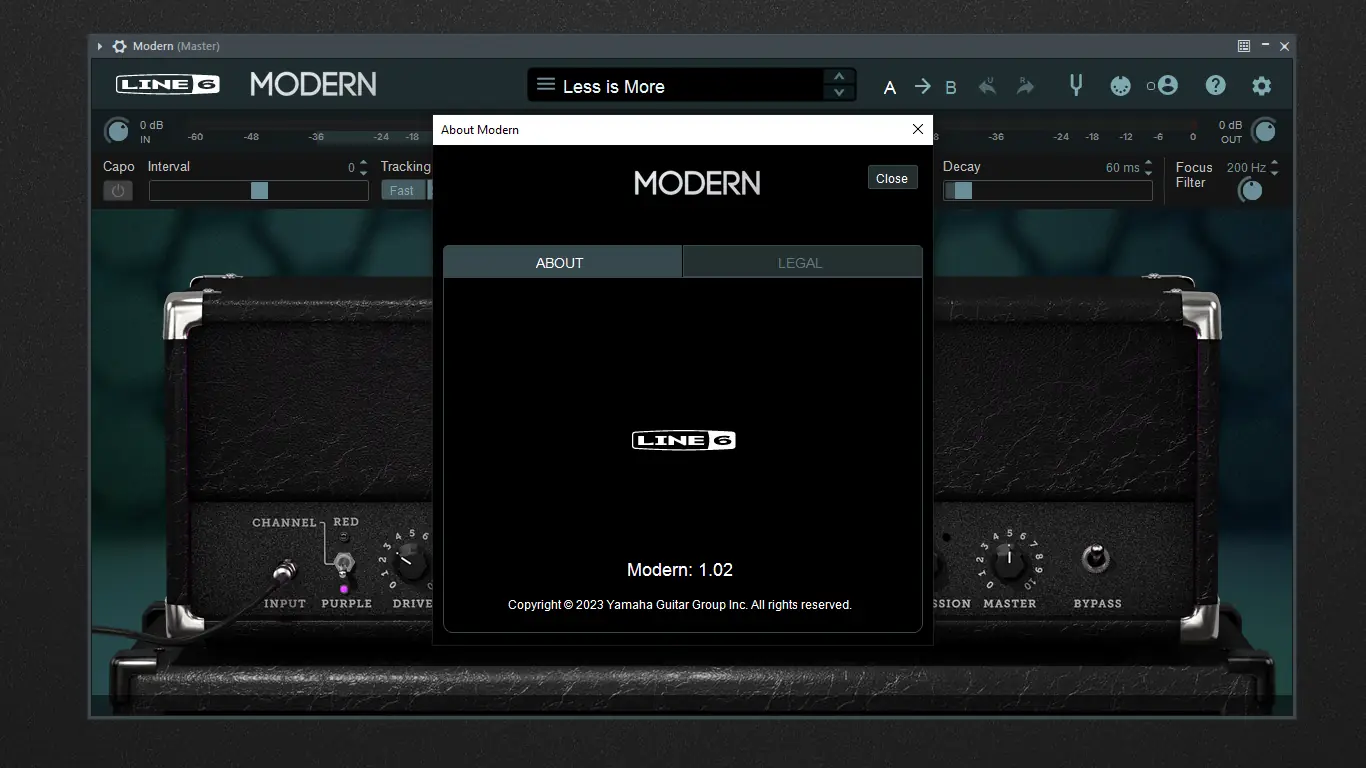Select next preset with down arrow
Screen dimensions: 1366x768
(x=838, y=93)
